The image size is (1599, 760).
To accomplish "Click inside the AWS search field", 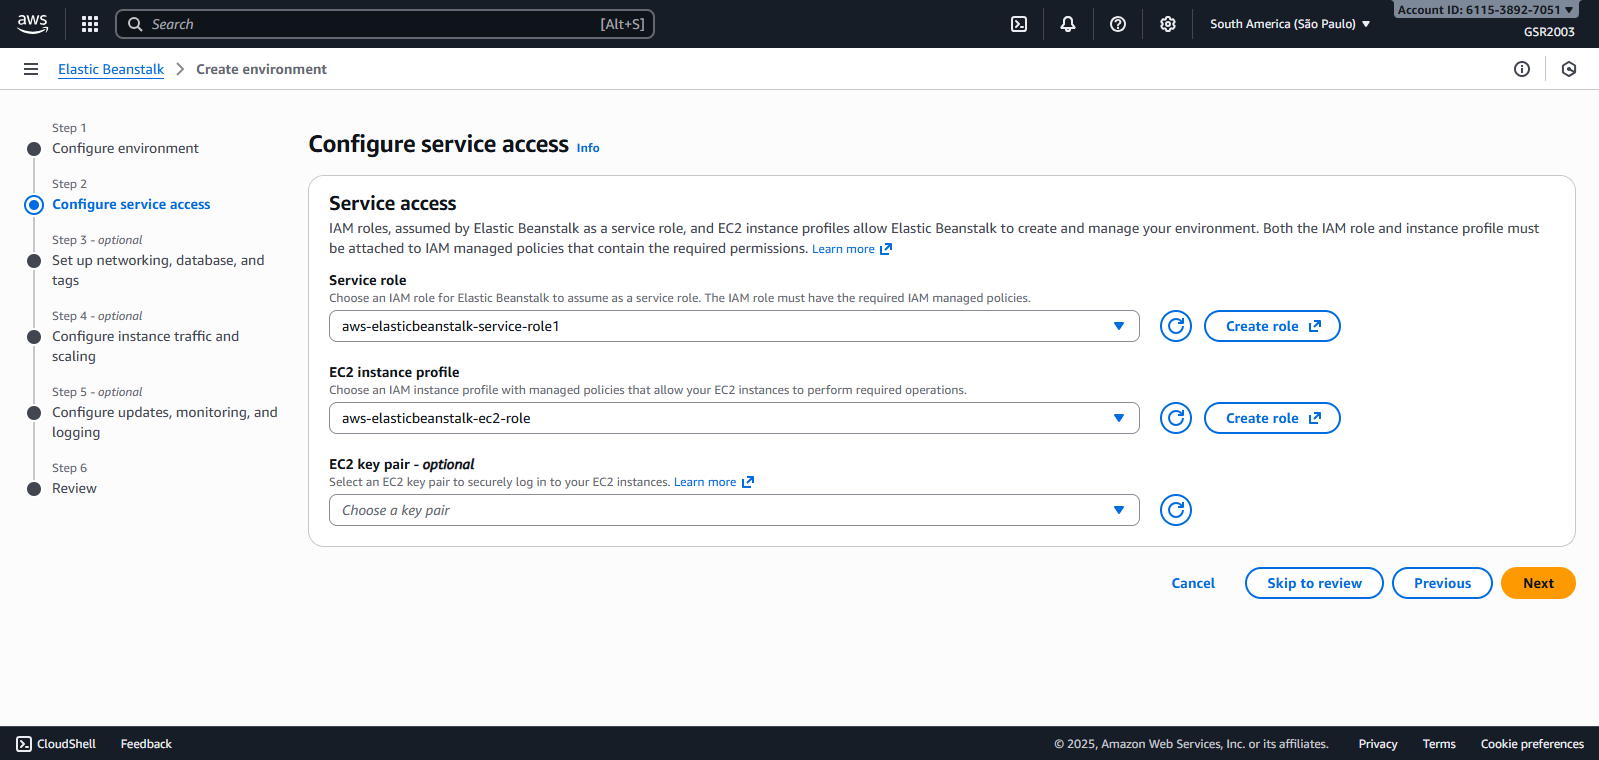I will (x=385, y=24).
